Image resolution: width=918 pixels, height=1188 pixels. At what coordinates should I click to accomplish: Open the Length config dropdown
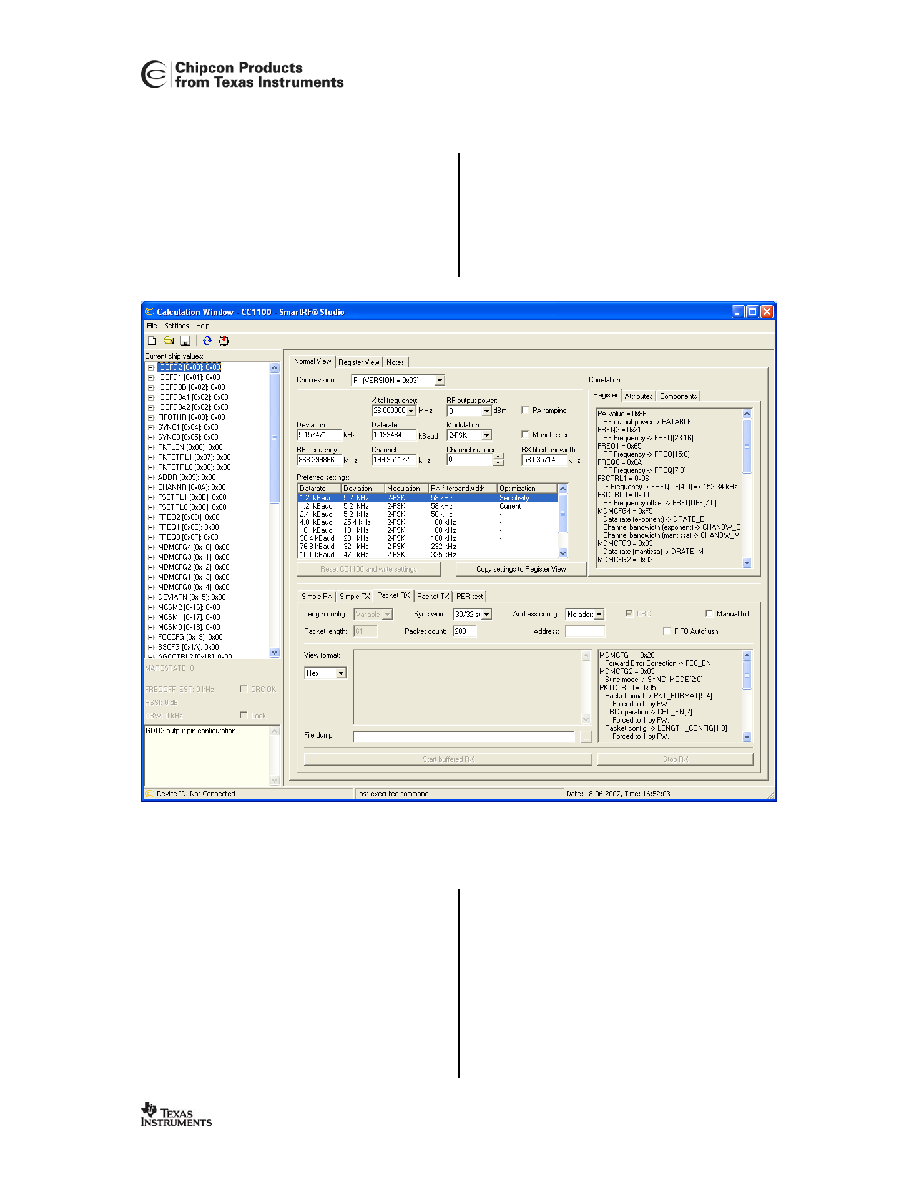(387, 614)
